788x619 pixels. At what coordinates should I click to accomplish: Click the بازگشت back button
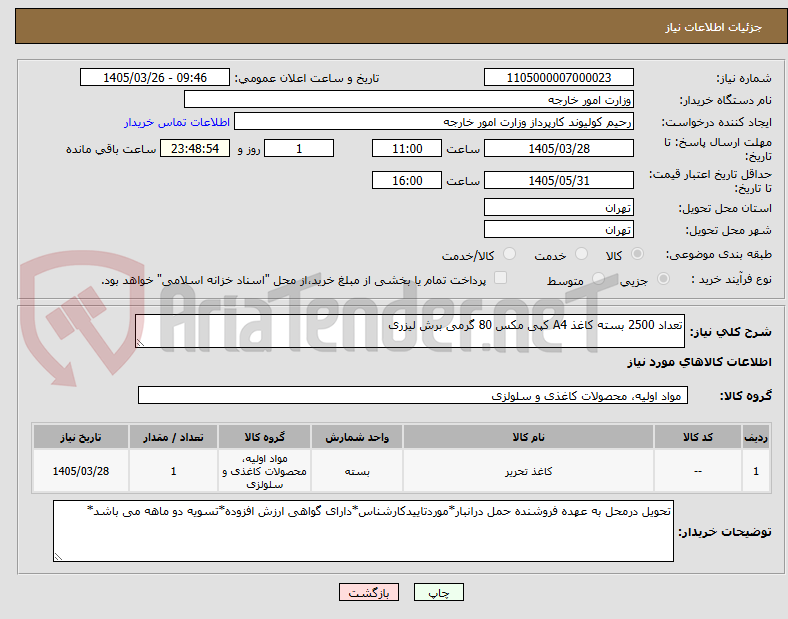pyautogui.click(x=369, y=592)
